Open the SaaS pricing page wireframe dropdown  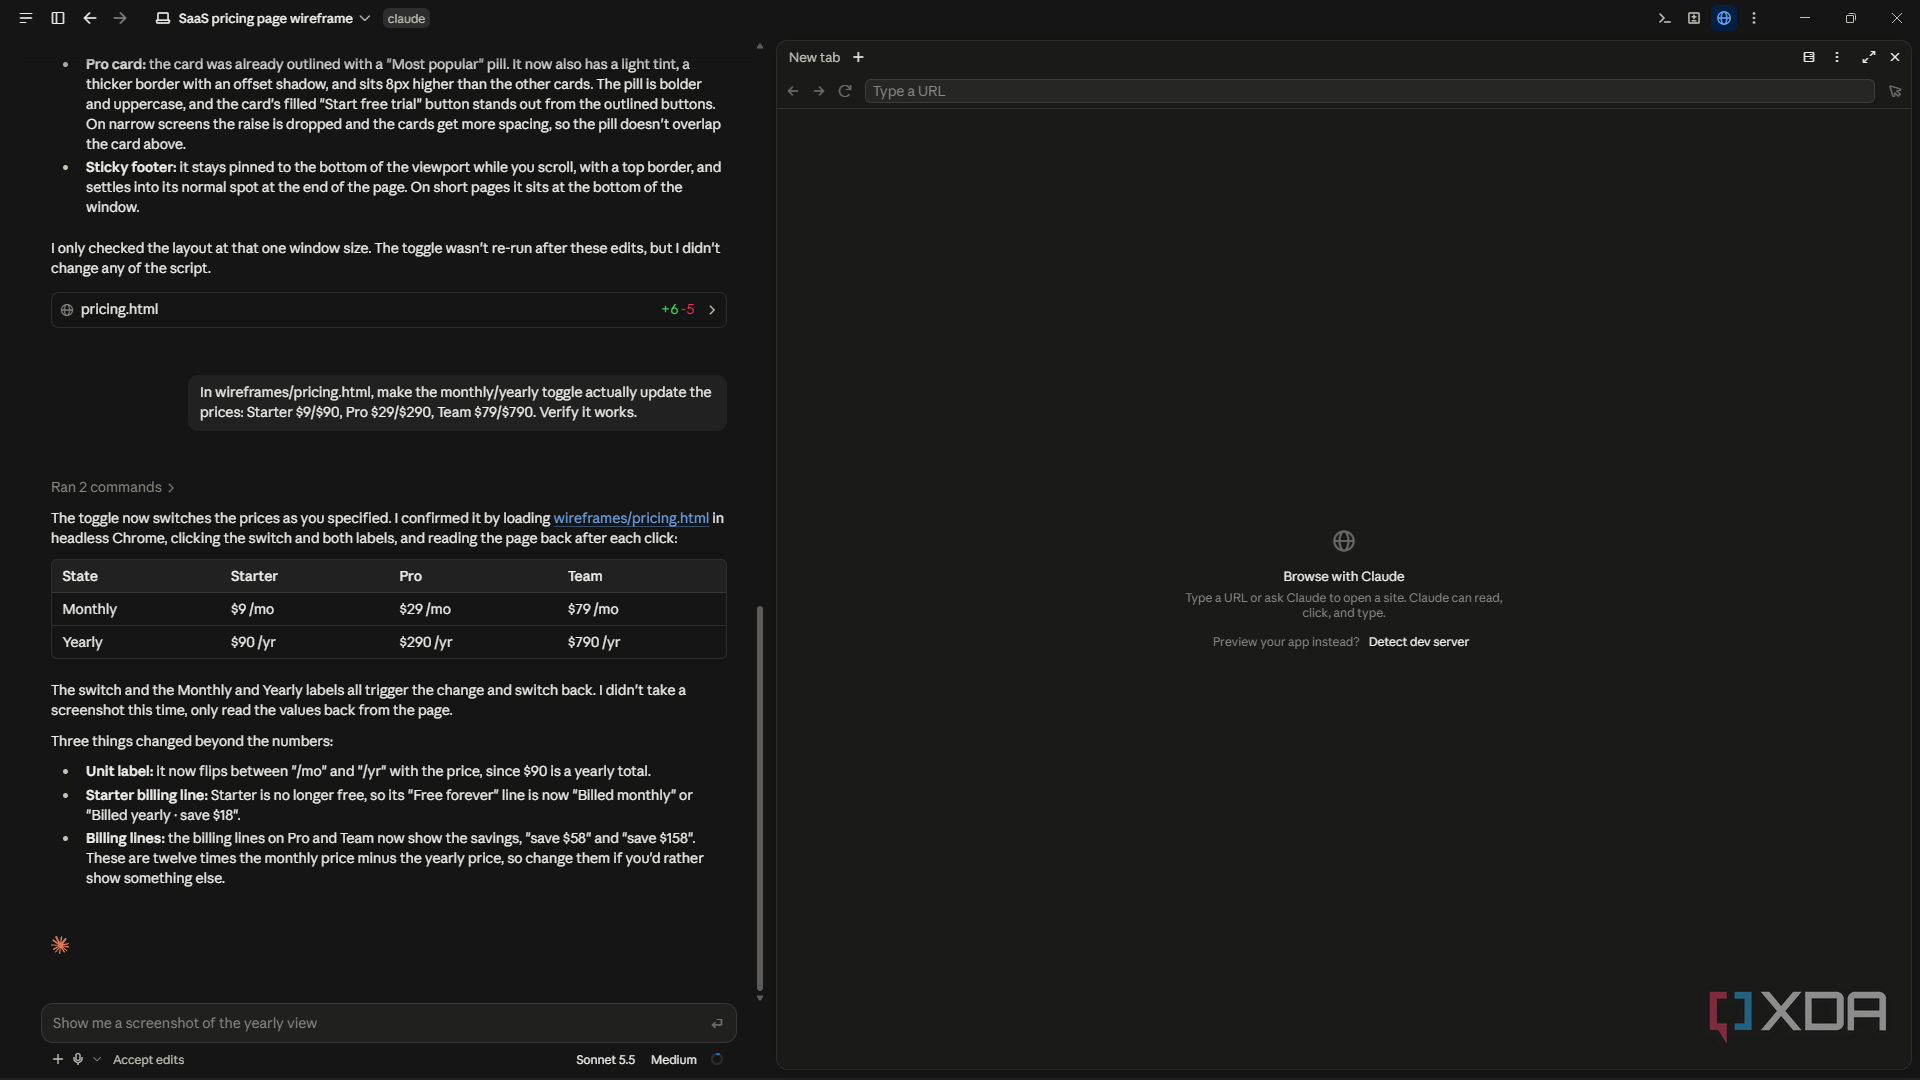coord(263,18)
